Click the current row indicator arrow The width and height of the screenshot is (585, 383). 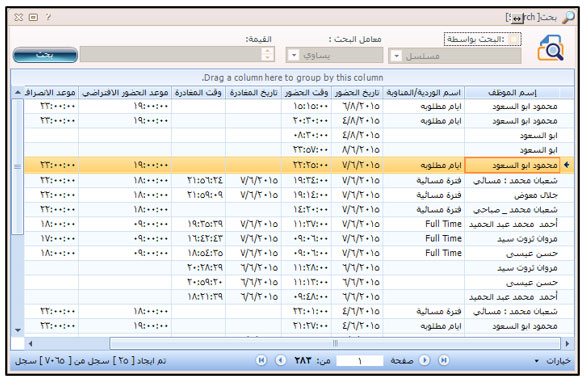pos(567,165)
